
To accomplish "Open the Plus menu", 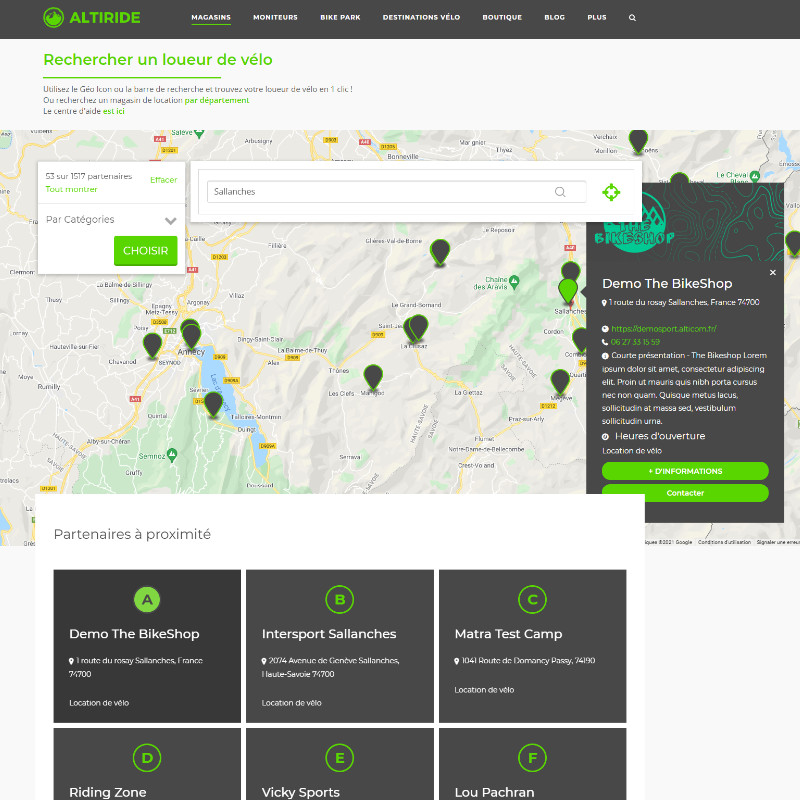I will pyautogui.click(x=597, y=17).
